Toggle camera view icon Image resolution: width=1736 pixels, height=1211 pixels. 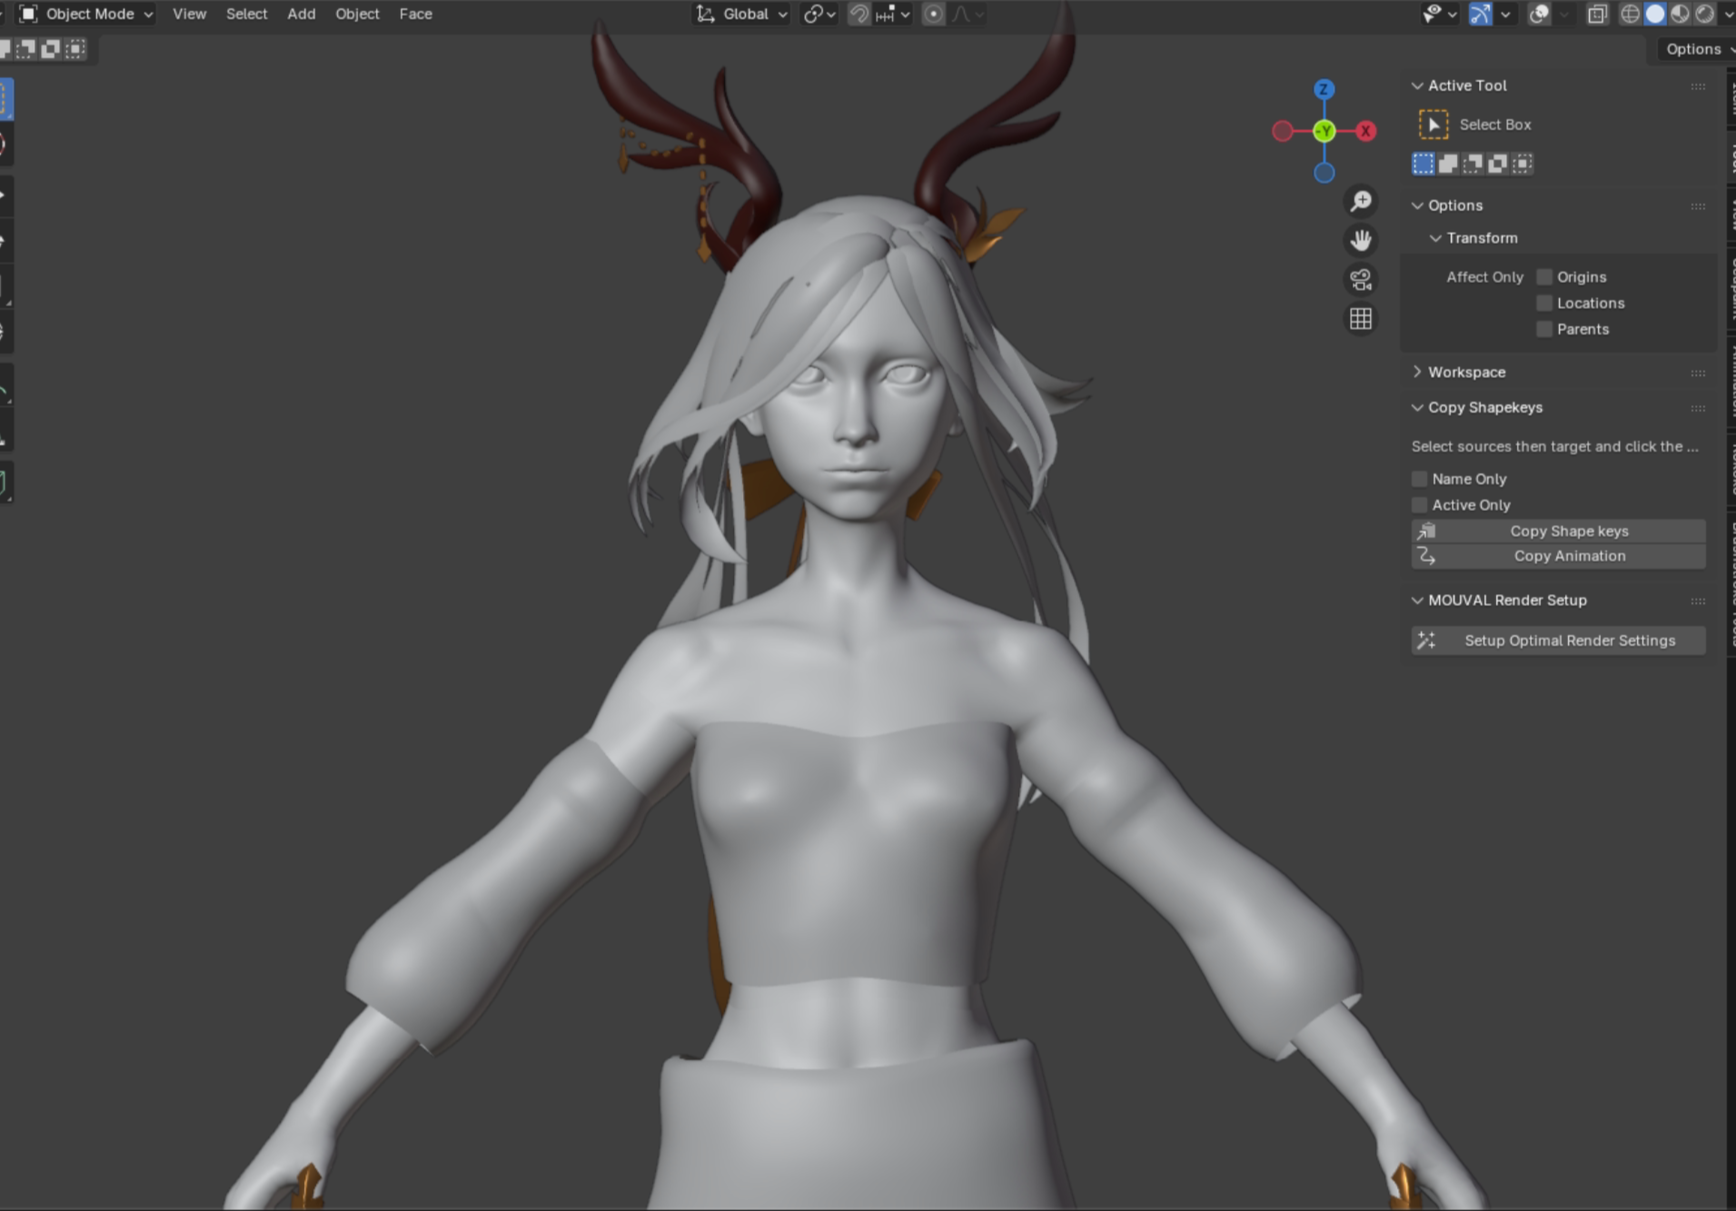pyautogui.click(x=1361, y=279)
